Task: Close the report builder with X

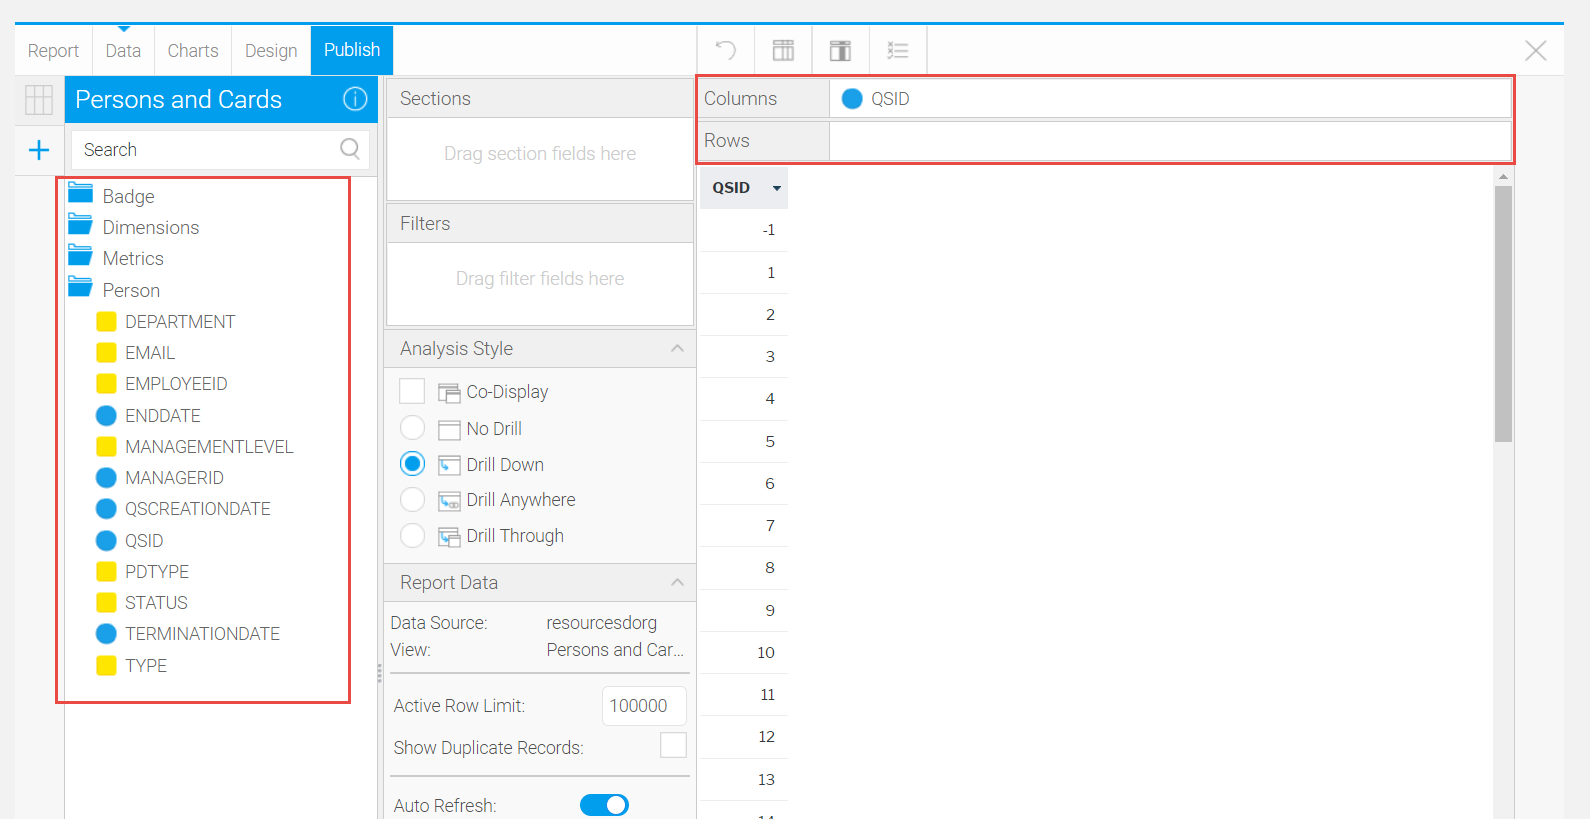Action: click(x=1535, y=50)
